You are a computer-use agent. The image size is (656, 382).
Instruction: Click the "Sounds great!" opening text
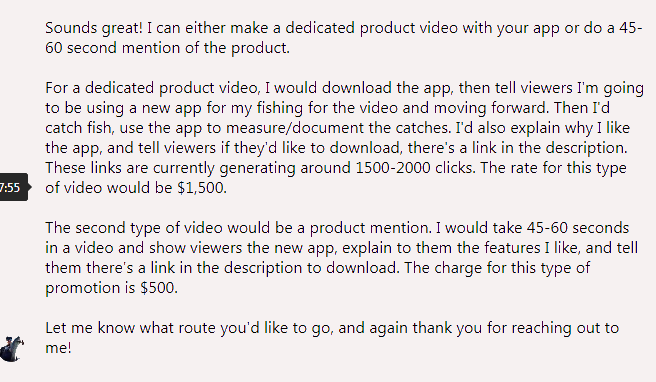94,28
